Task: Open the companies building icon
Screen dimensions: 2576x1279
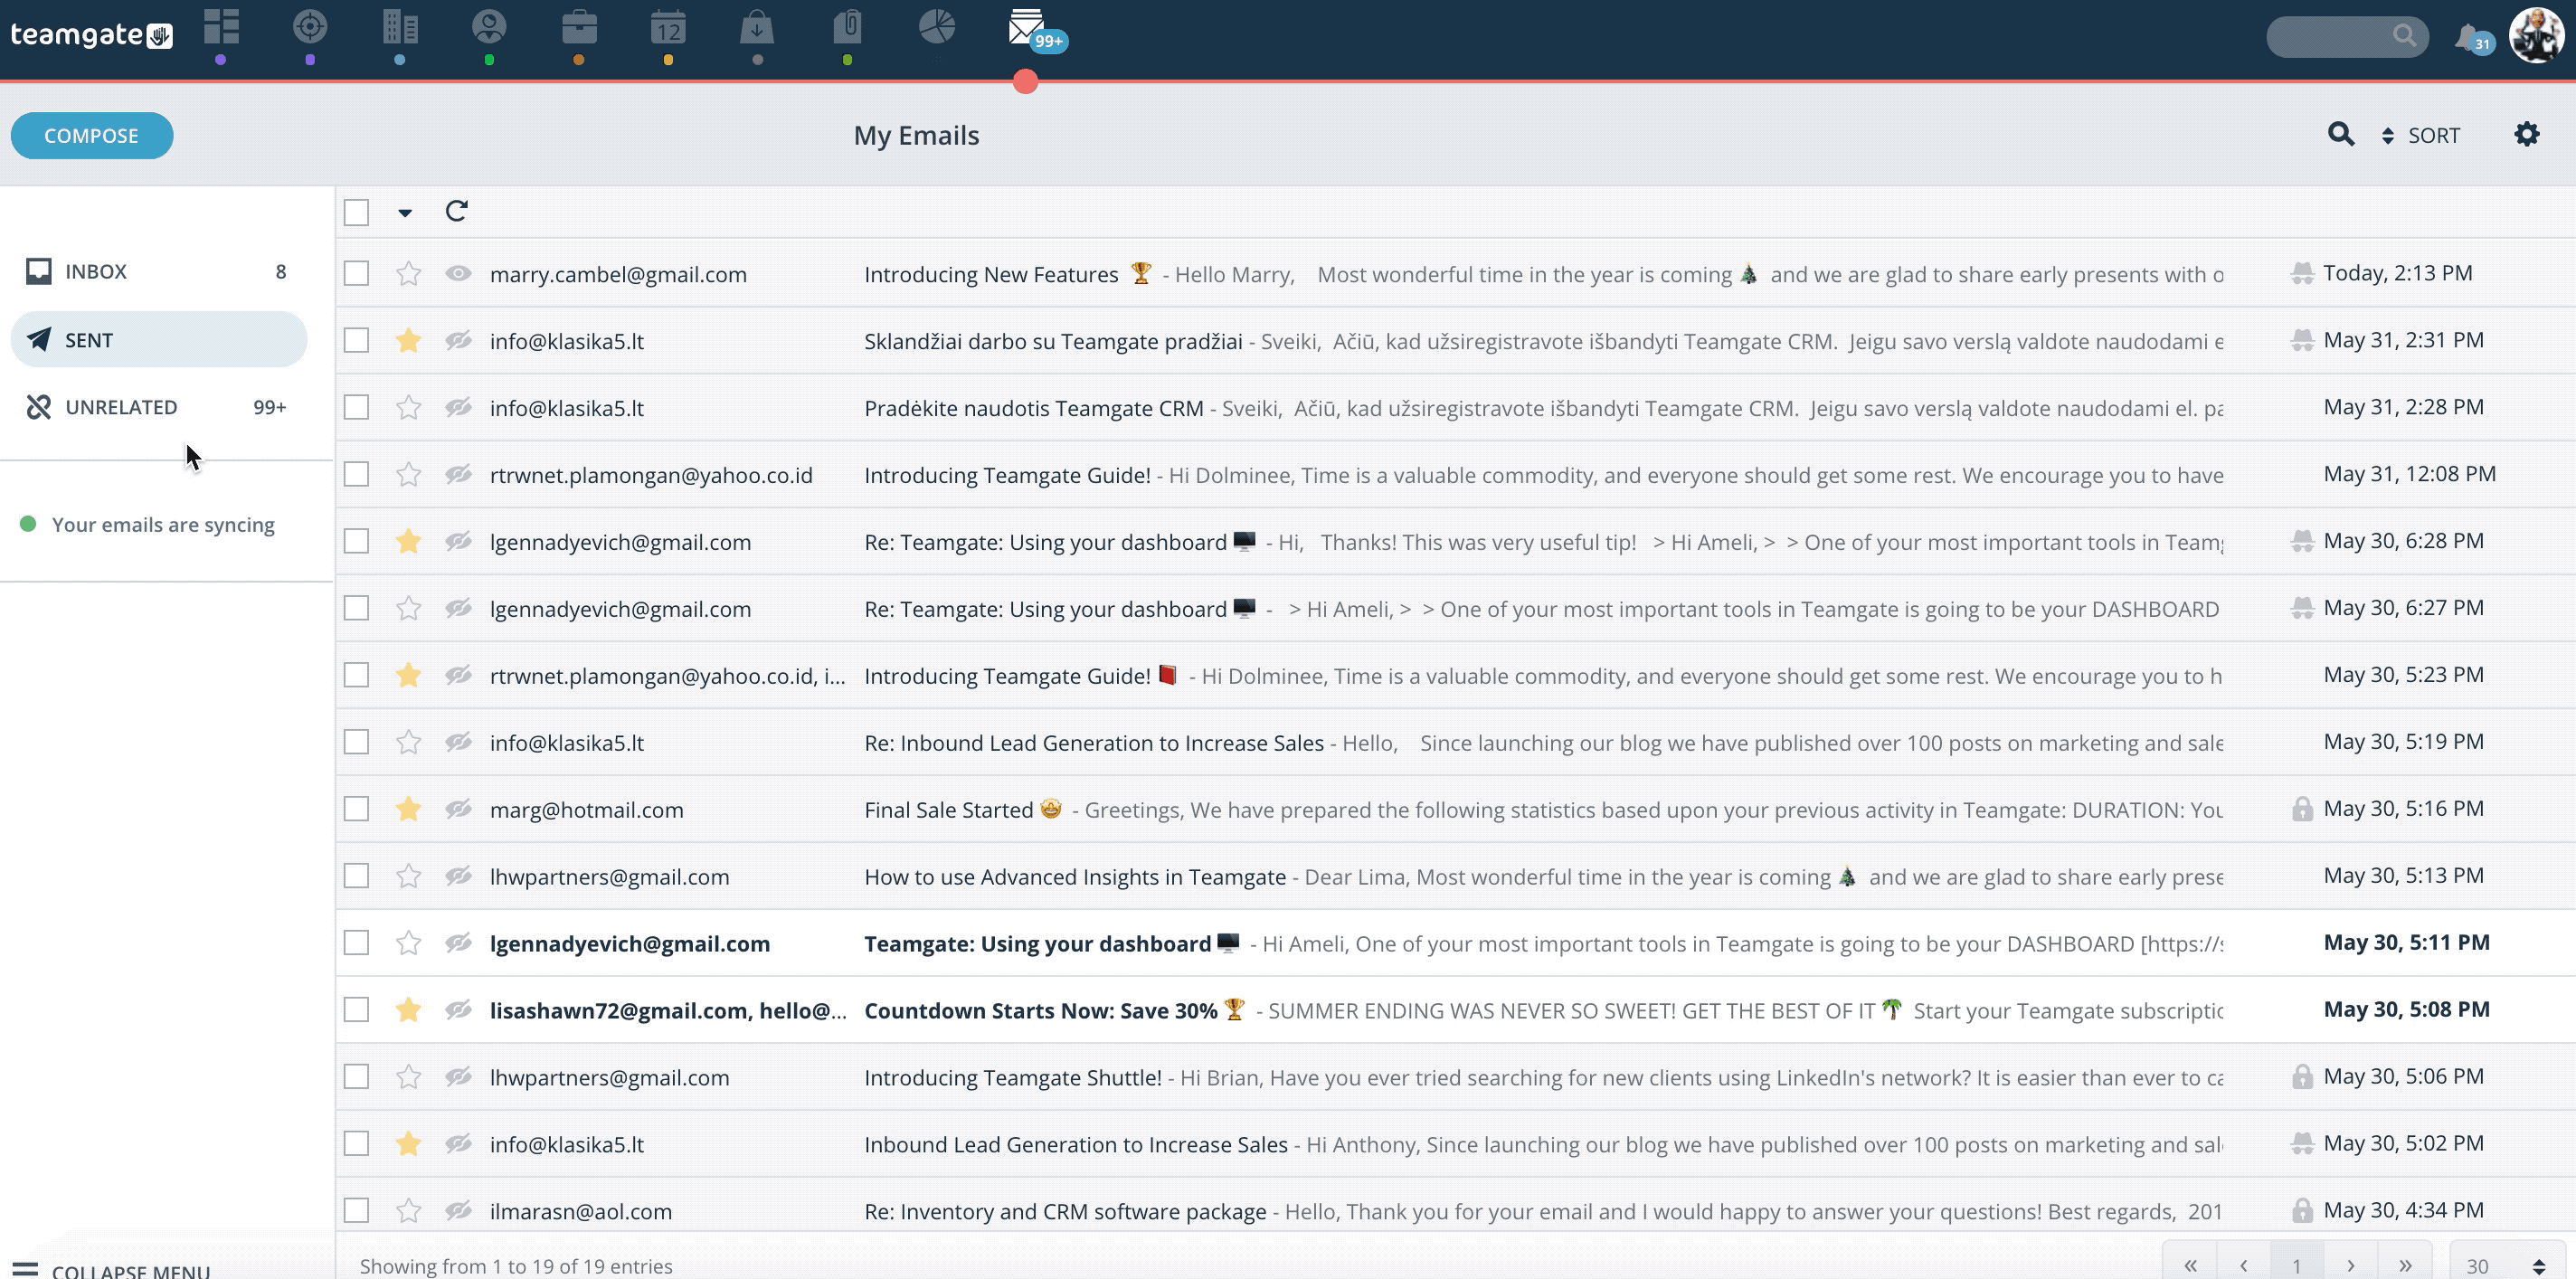Action: pyautogui.click(x=400, y=27)
